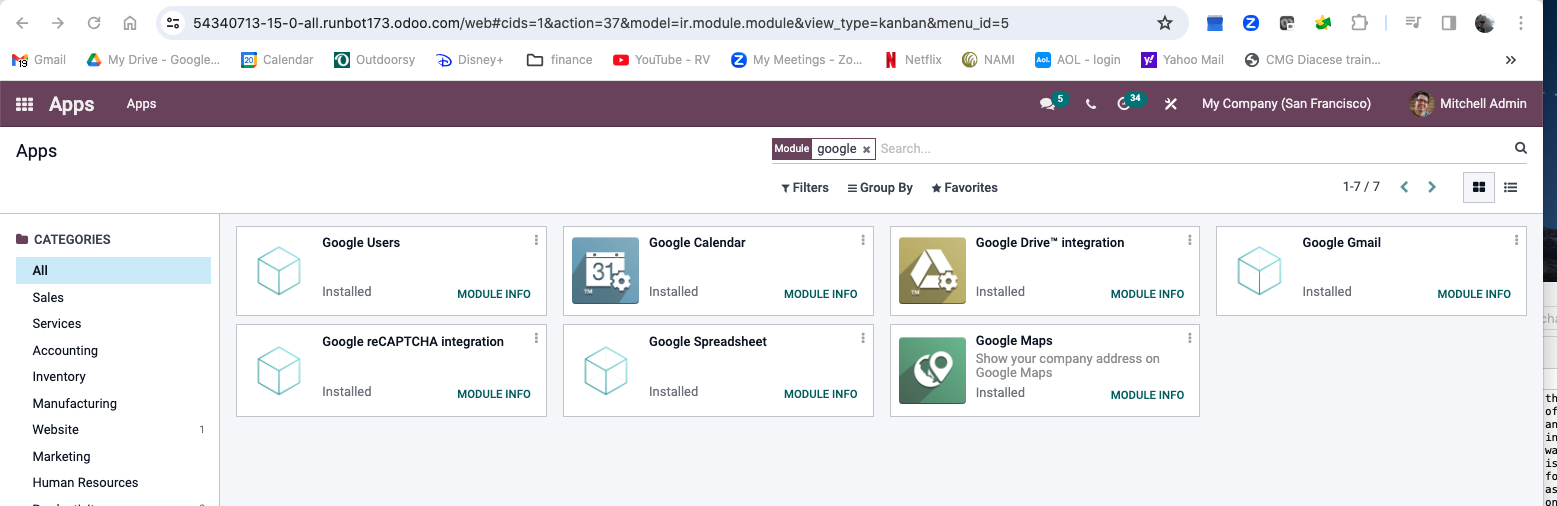Screen dimensions: 1557x506
Task: Click the browser back arrow
Action: point(22,23)
